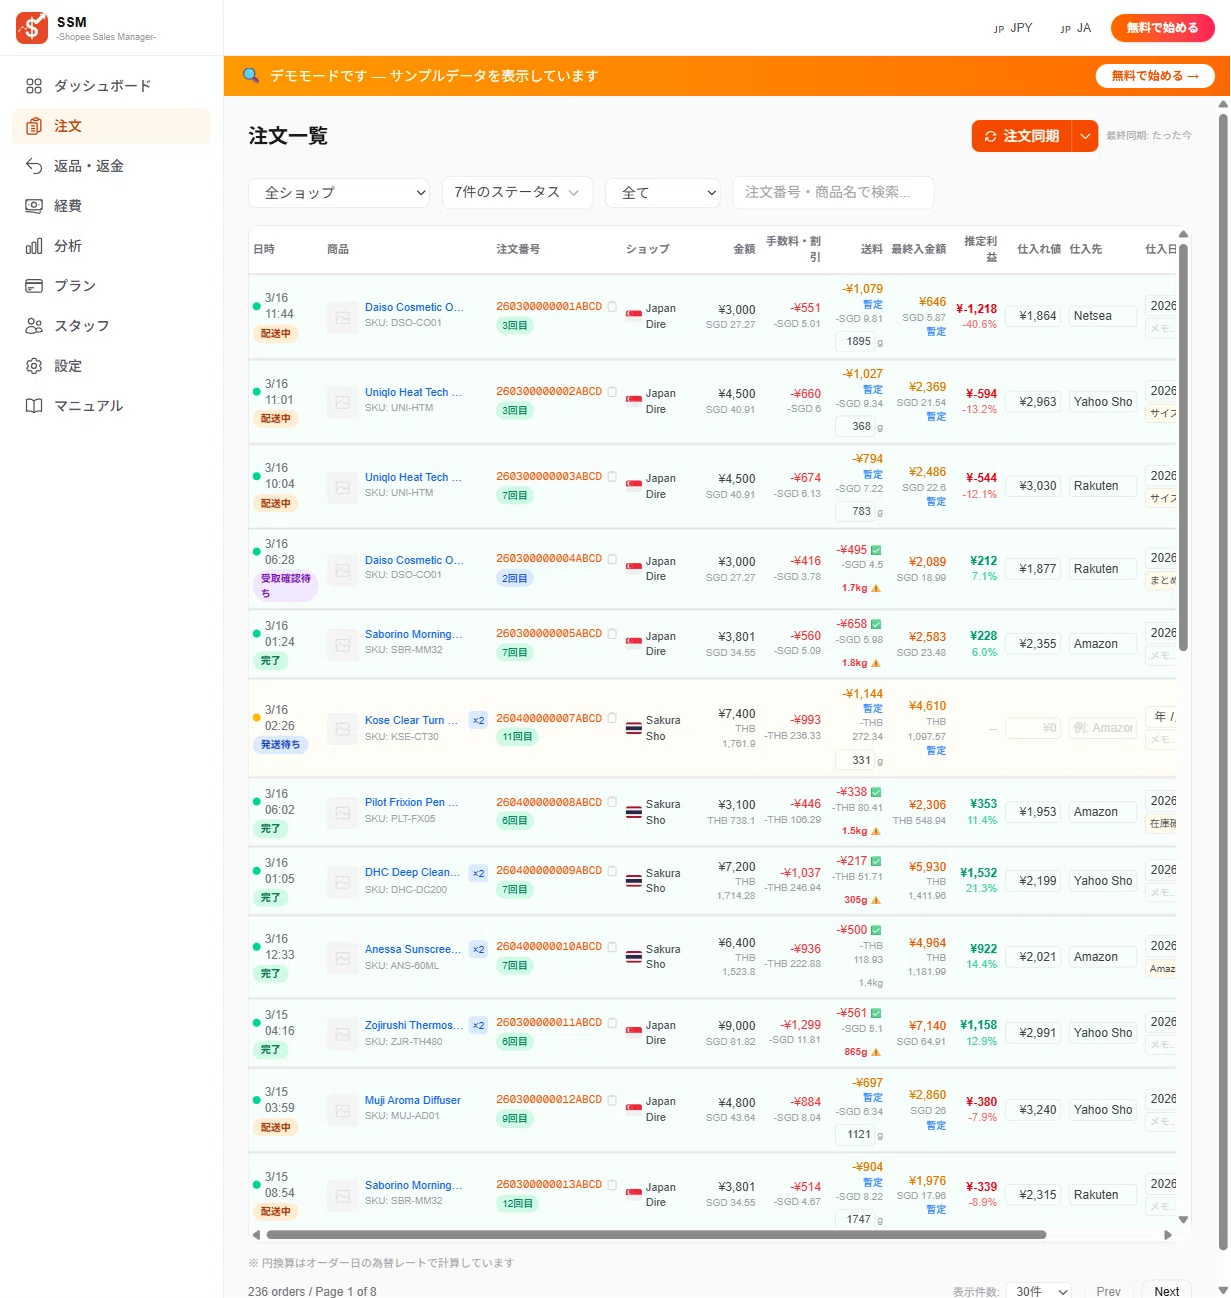The image size is (1231, 1298).
Task: Click the warning icon next to 305g
Action: (876, 900)
